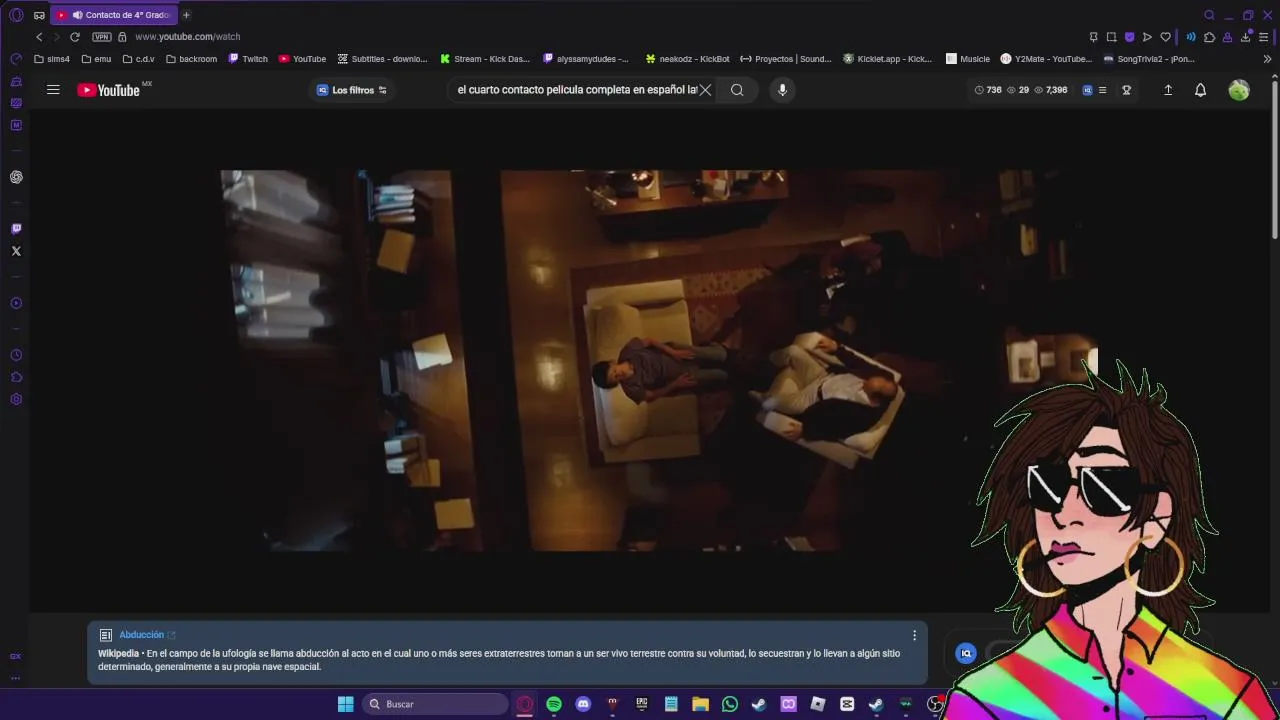Open the YouTube bookmark in bookmarks bar

click(302, 59)
